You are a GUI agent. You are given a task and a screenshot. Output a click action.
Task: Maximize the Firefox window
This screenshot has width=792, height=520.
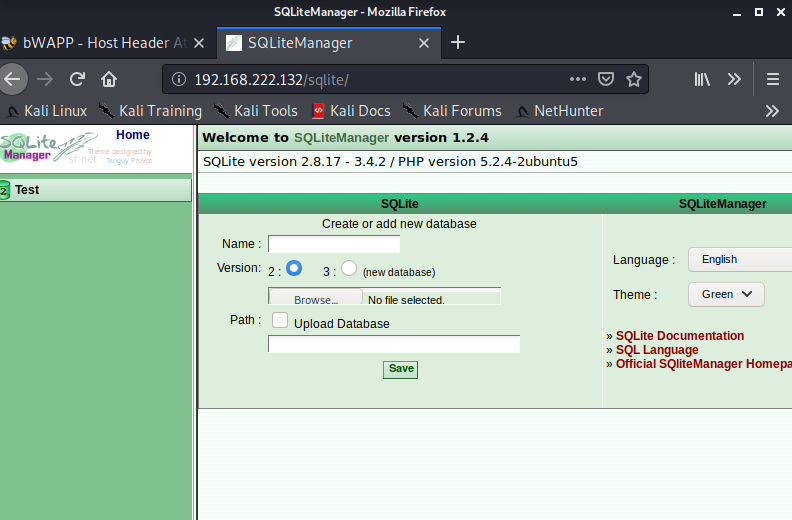[x=759, y=12]
